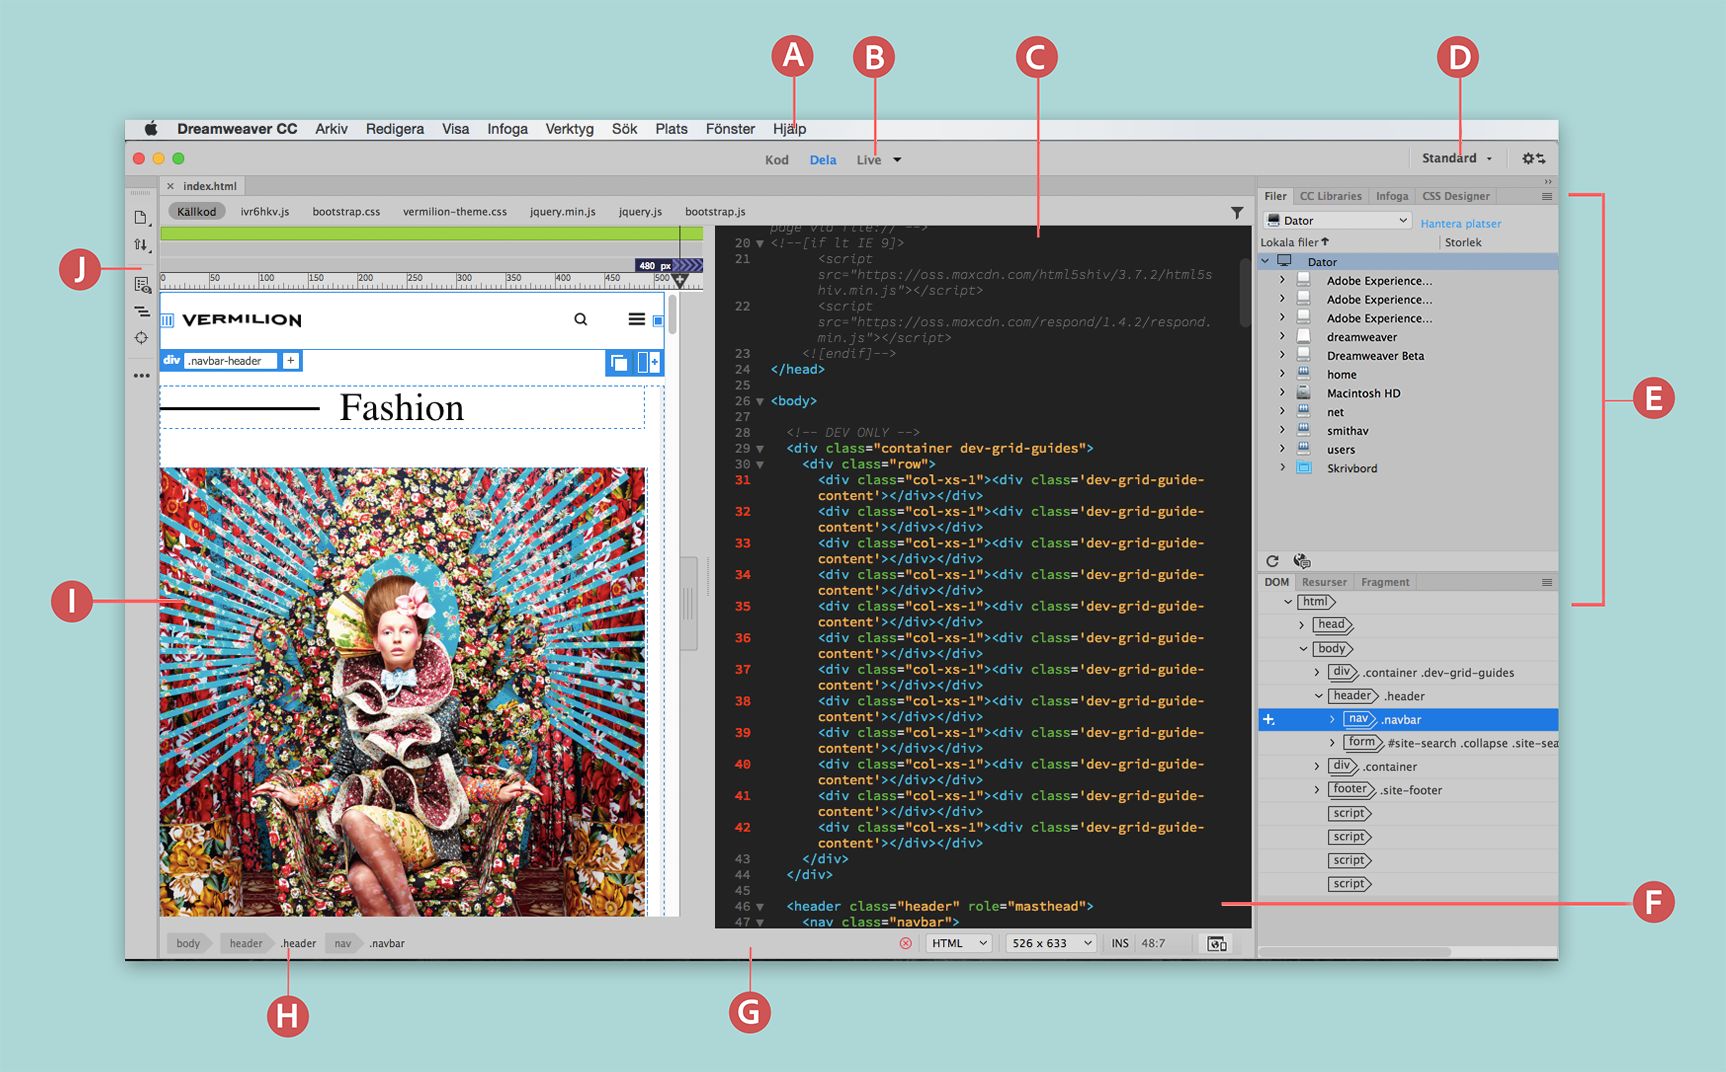Open the Fönster menu in the menu bar
Image resolution: width=1726 pixels, height=1072 pixels.
729,129
